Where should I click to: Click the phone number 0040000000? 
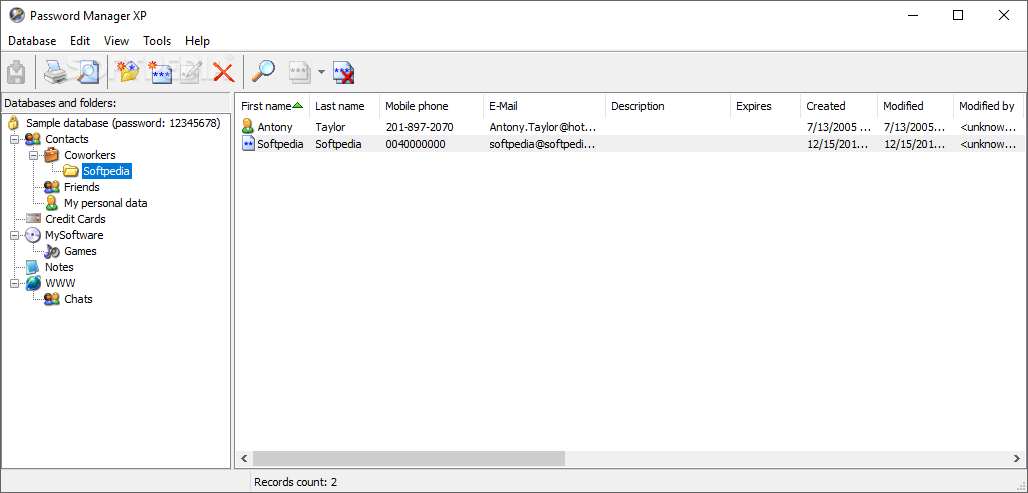[416, 144]
